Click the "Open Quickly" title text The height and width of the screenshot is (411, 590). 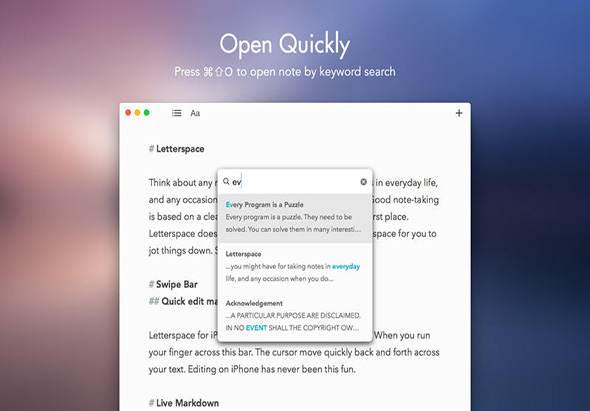click(285, 44)
